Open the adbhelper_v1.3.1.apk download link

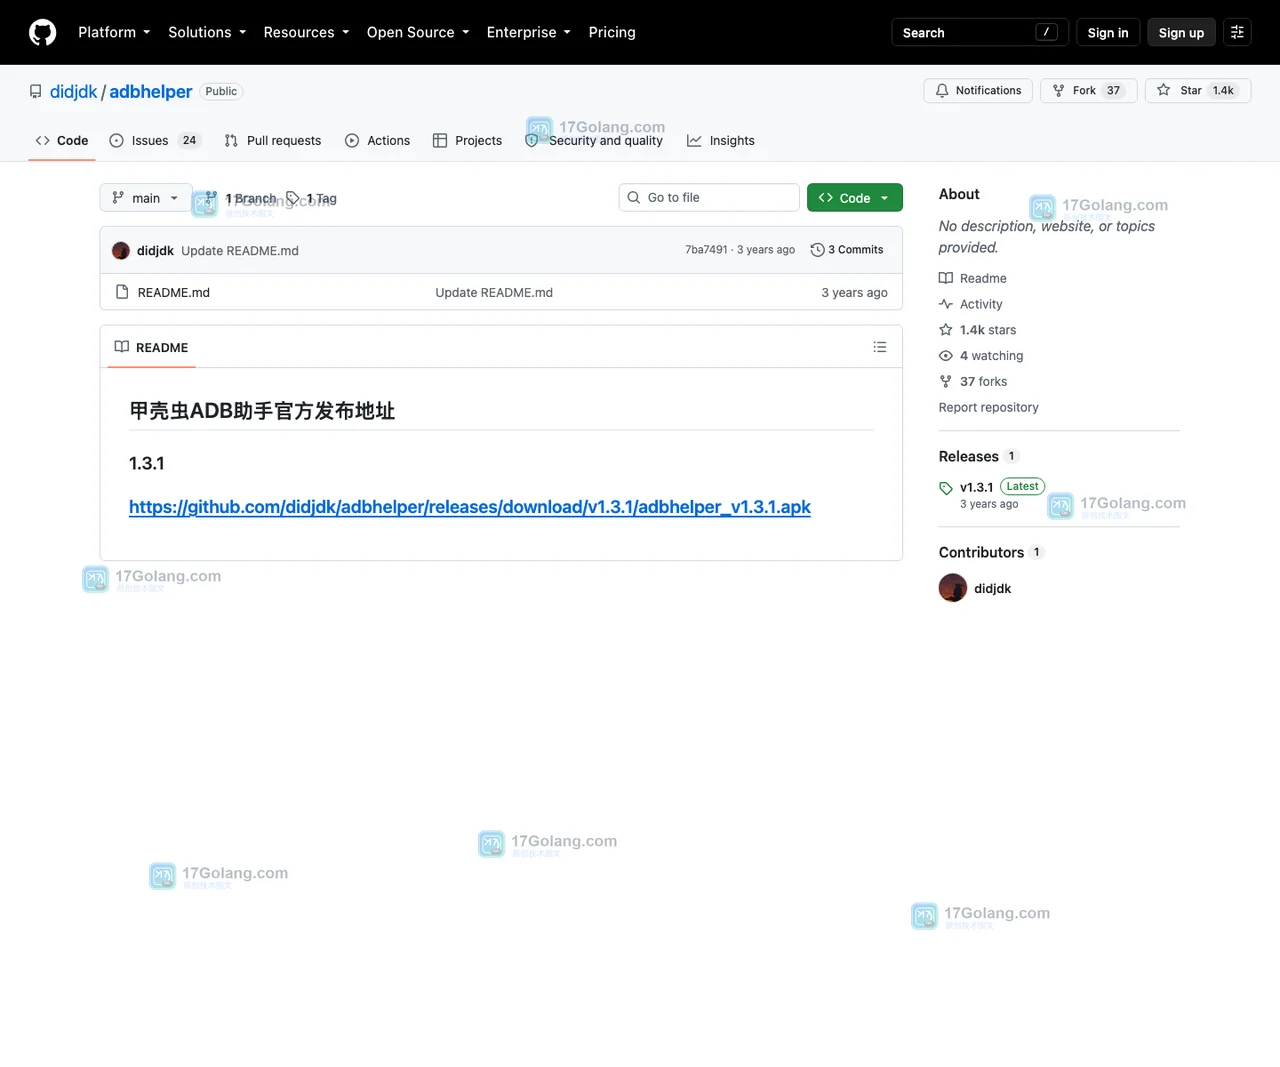coord(470,507)
